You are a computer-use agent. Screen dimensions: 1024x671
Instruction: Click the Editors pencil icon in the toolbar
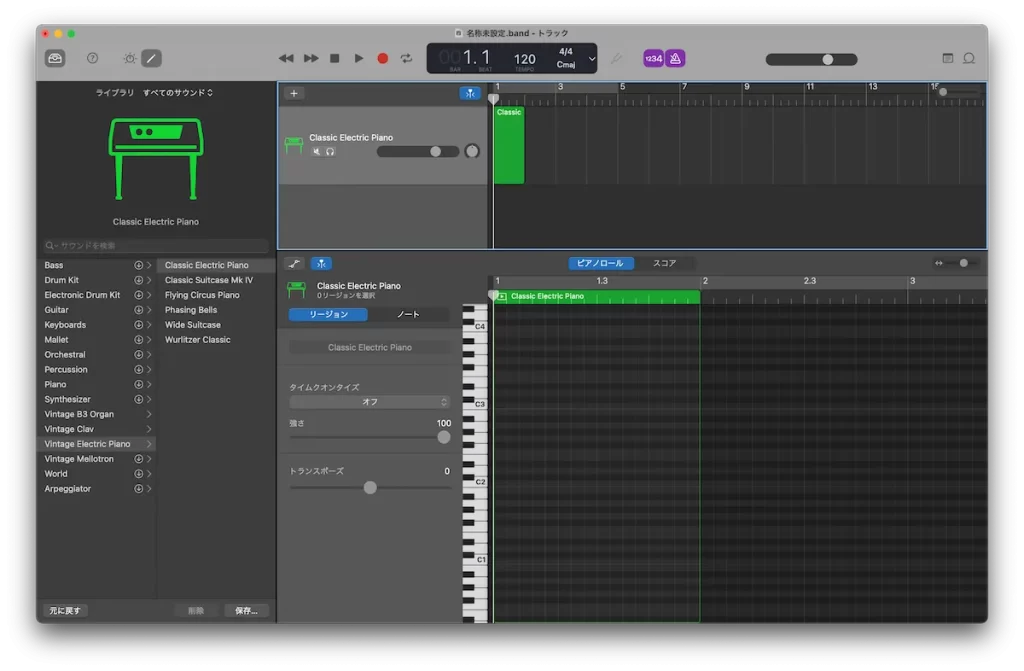point(151,59)
